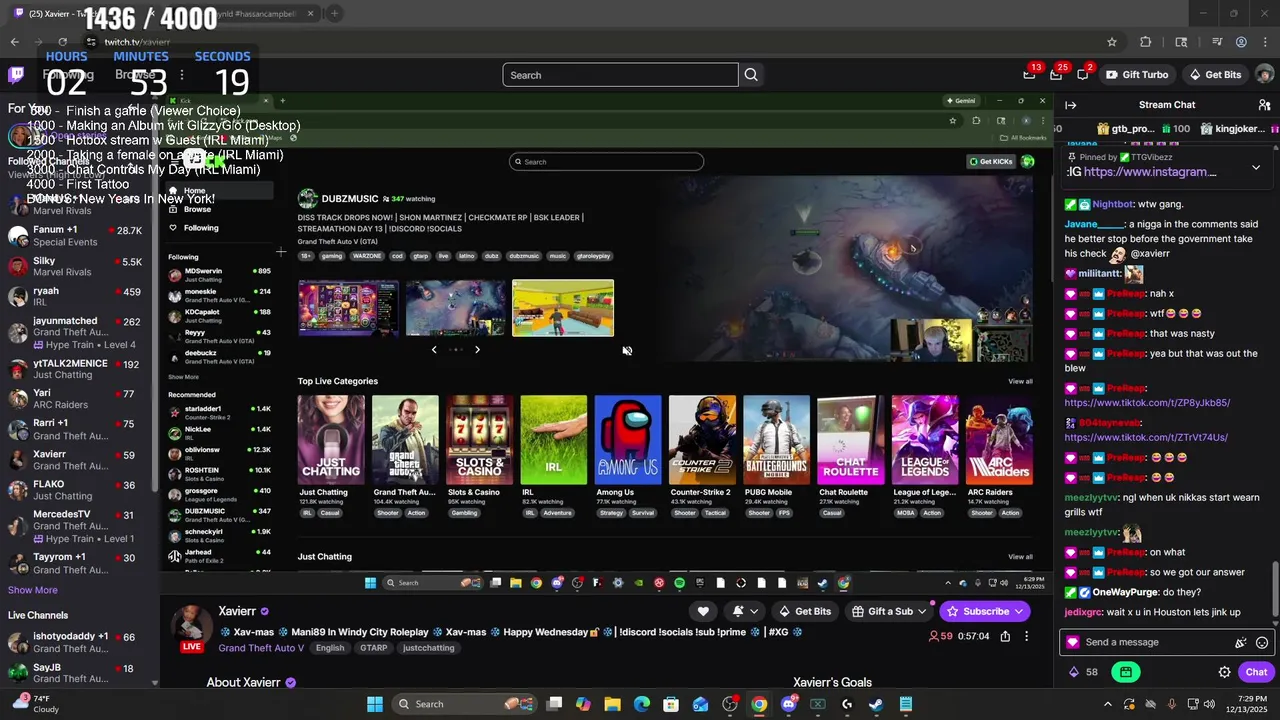Open Prime loot crown icon with 13 badge
Image resolution: width=1280 pixels, height=720 pixels.
click(x=1029, y=75)
